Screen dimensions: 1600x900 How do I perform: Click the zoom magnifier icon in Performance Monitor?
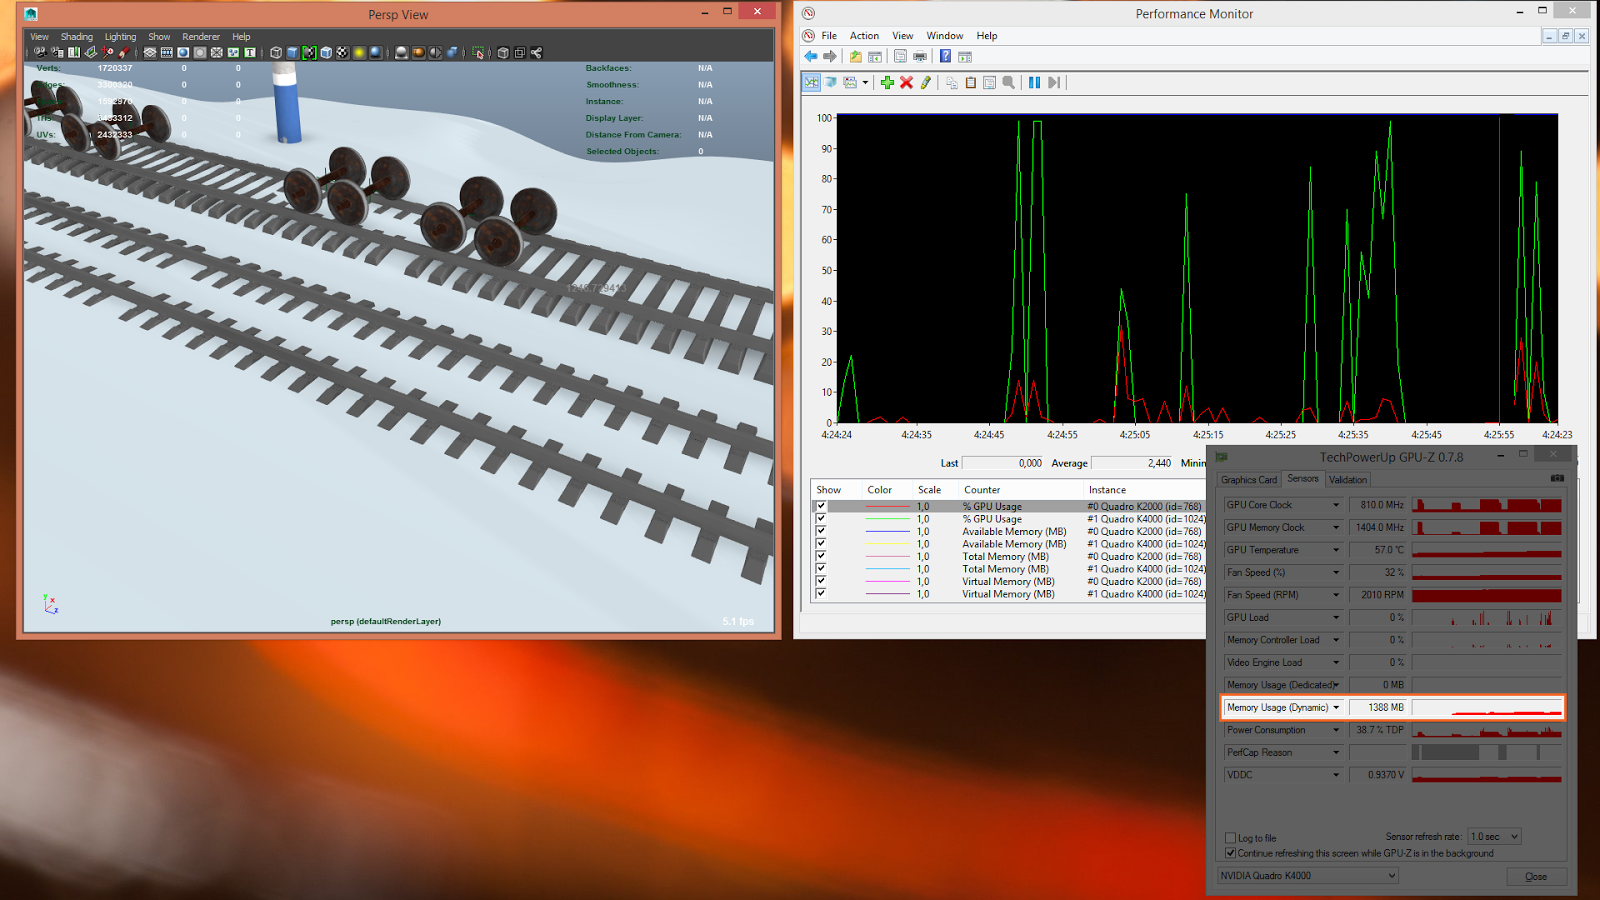click(x=1008, y=82)
